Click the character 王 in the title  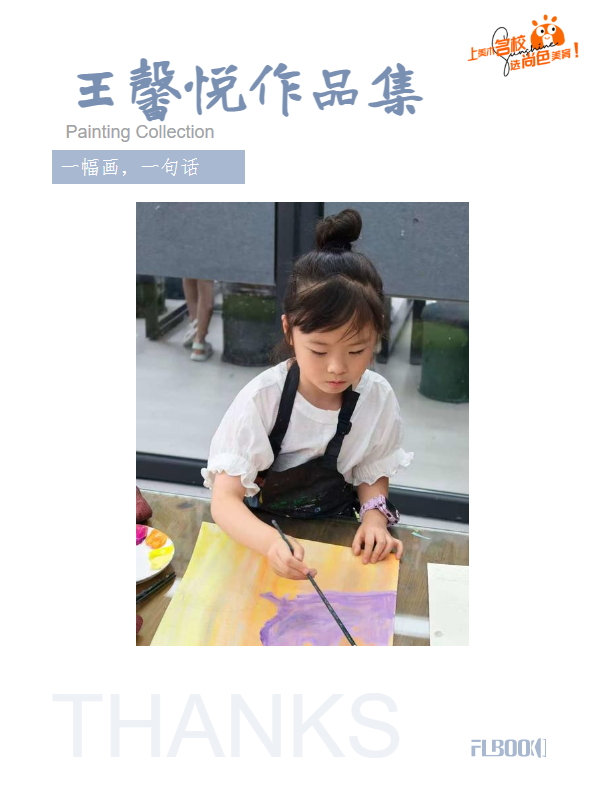coord(97,90)
